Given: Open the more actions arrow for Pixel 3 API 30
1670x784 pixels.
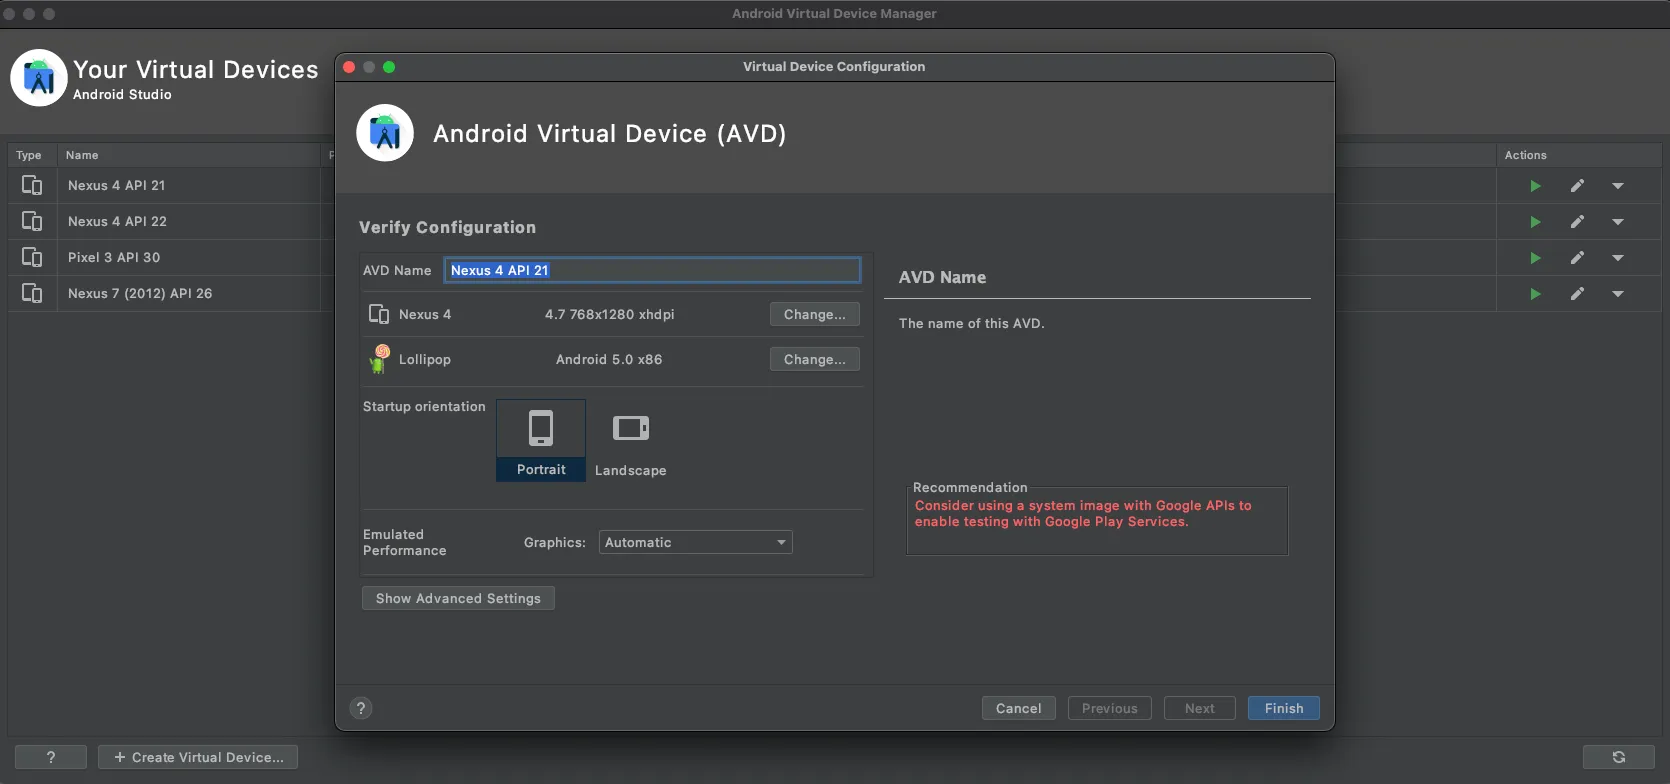Looking at the screenshot, I should click(x=1618, y=258).
